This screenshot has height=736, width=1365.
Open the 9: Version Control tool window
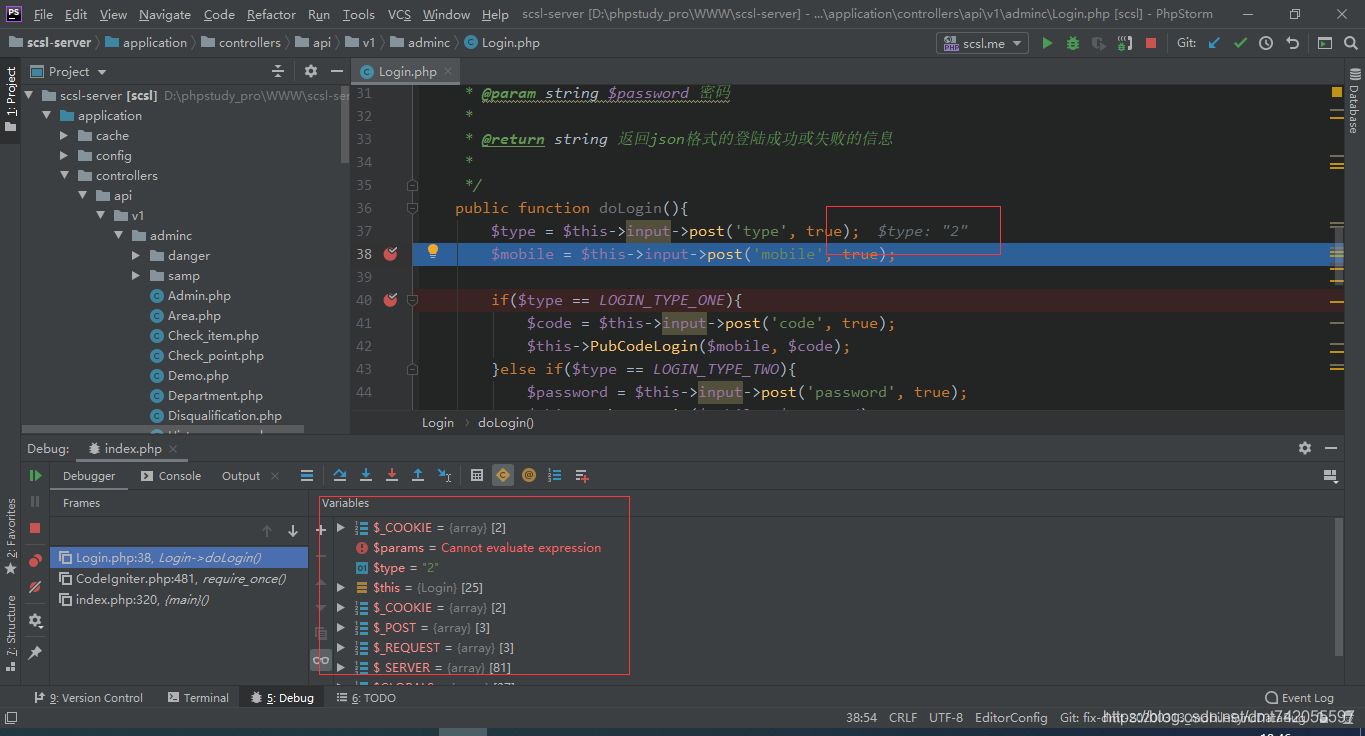(x=88, y=698)
